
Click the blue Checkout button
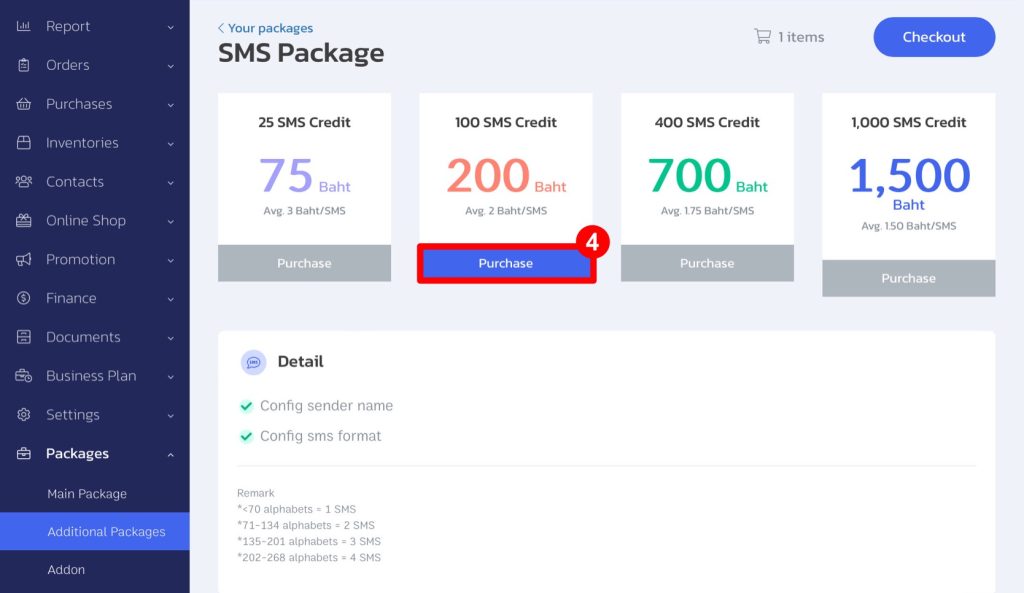point(934,37)
